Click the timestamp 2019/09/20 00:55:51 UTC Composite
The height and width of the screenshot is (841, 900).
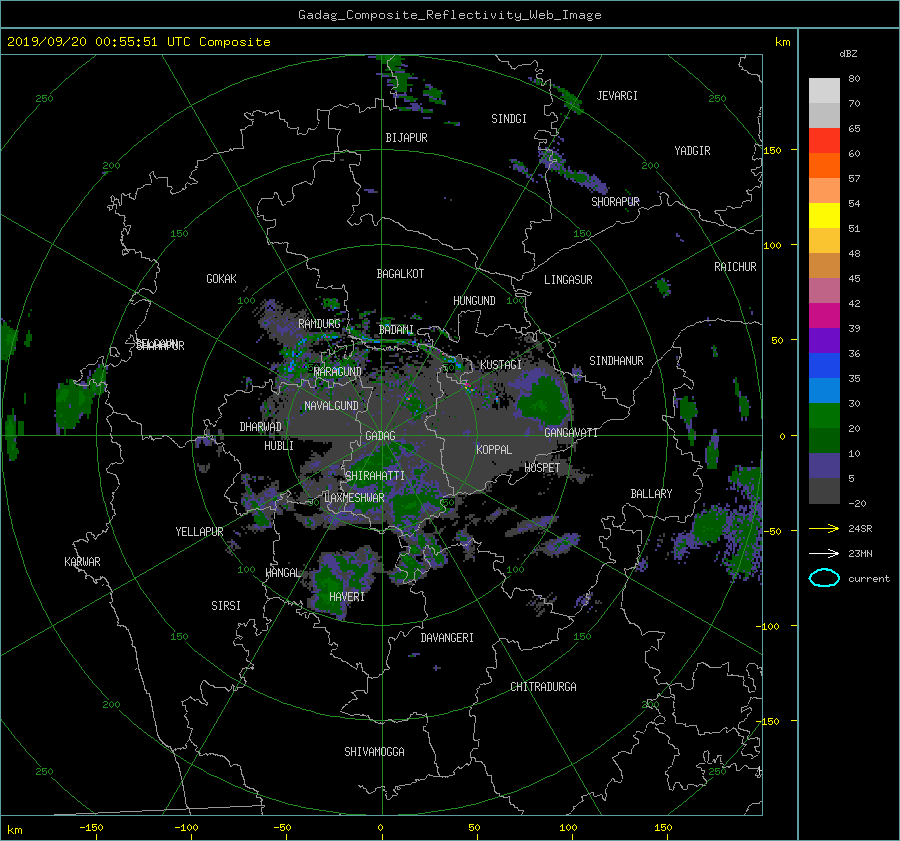click(x=138, y=42)
